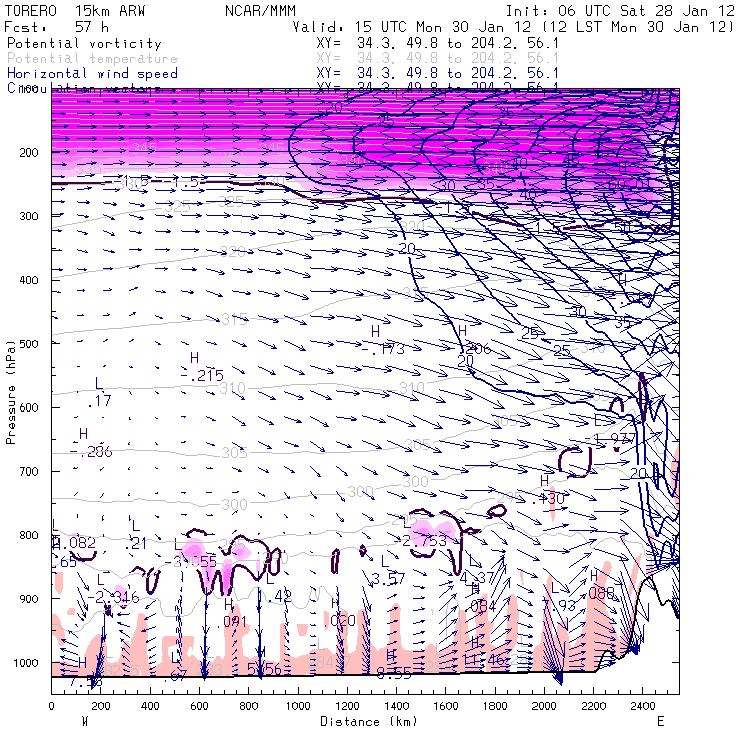
Task: Click the "Potential vorticity" legend label
Action: click(x=84, y=43)
